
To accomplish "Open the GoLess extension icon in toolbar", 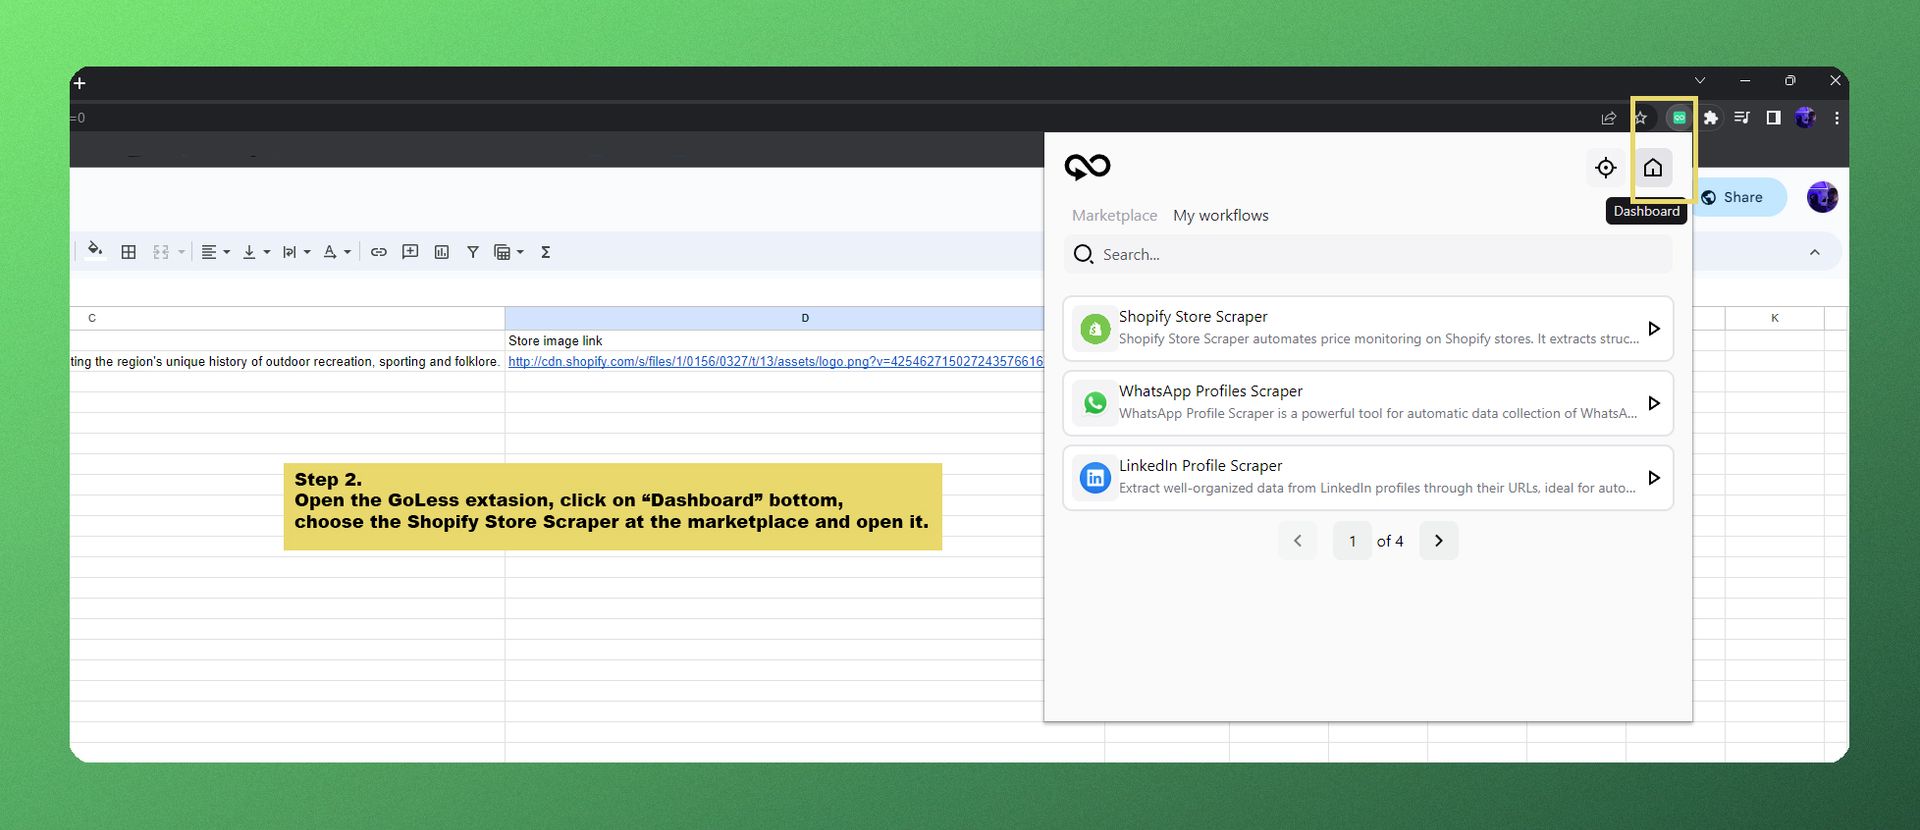I will point(1679,118).
